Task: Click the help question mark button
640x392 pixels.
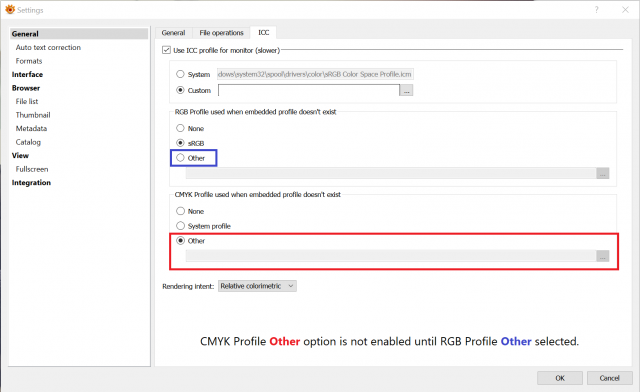Action: click(597, 10)
